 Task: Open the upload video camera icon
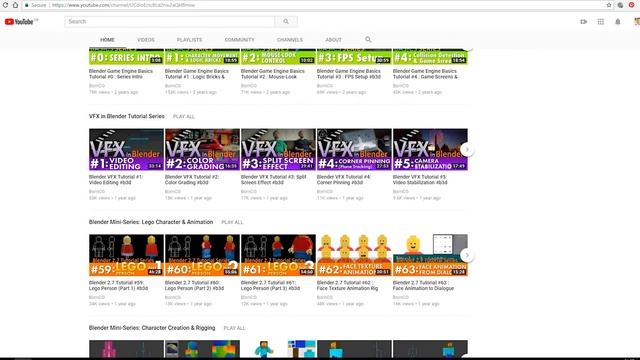point(584,22)
